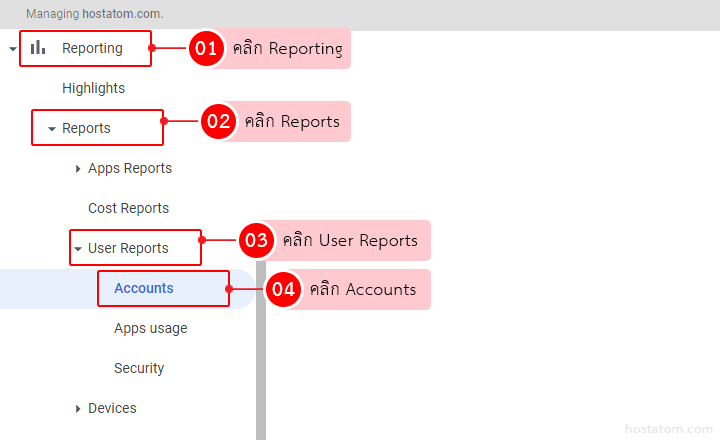Select the Reports label in the sidebar

click(86, 128)
